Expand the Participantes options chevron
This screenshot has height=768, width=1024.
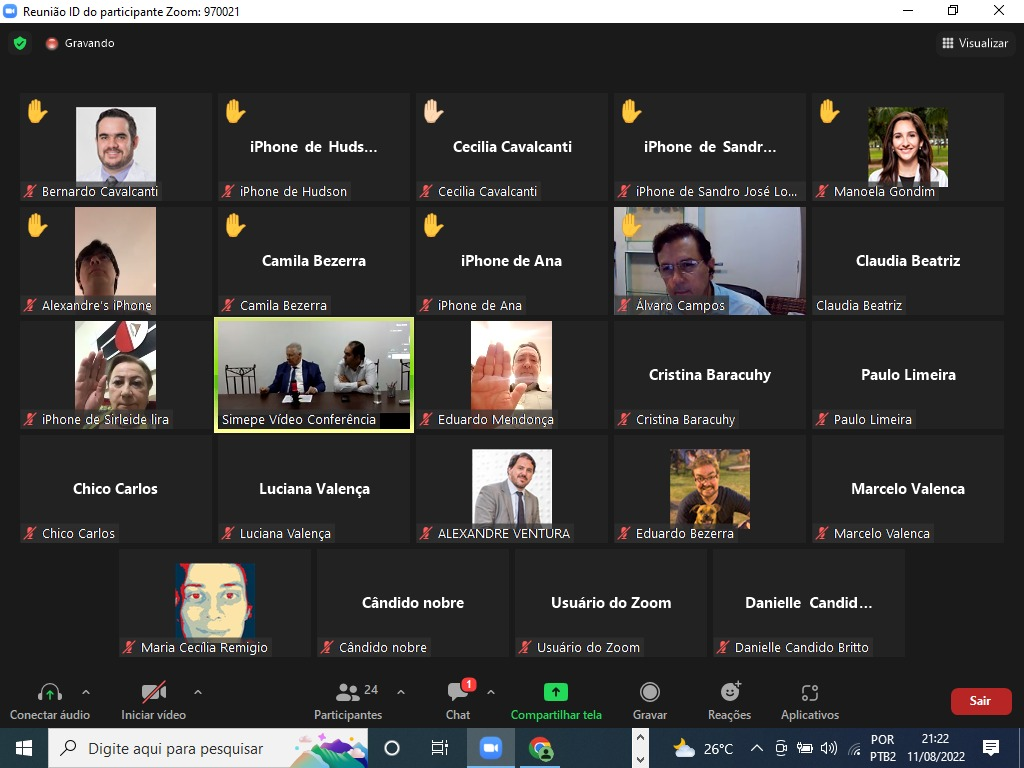coord(401,692)
